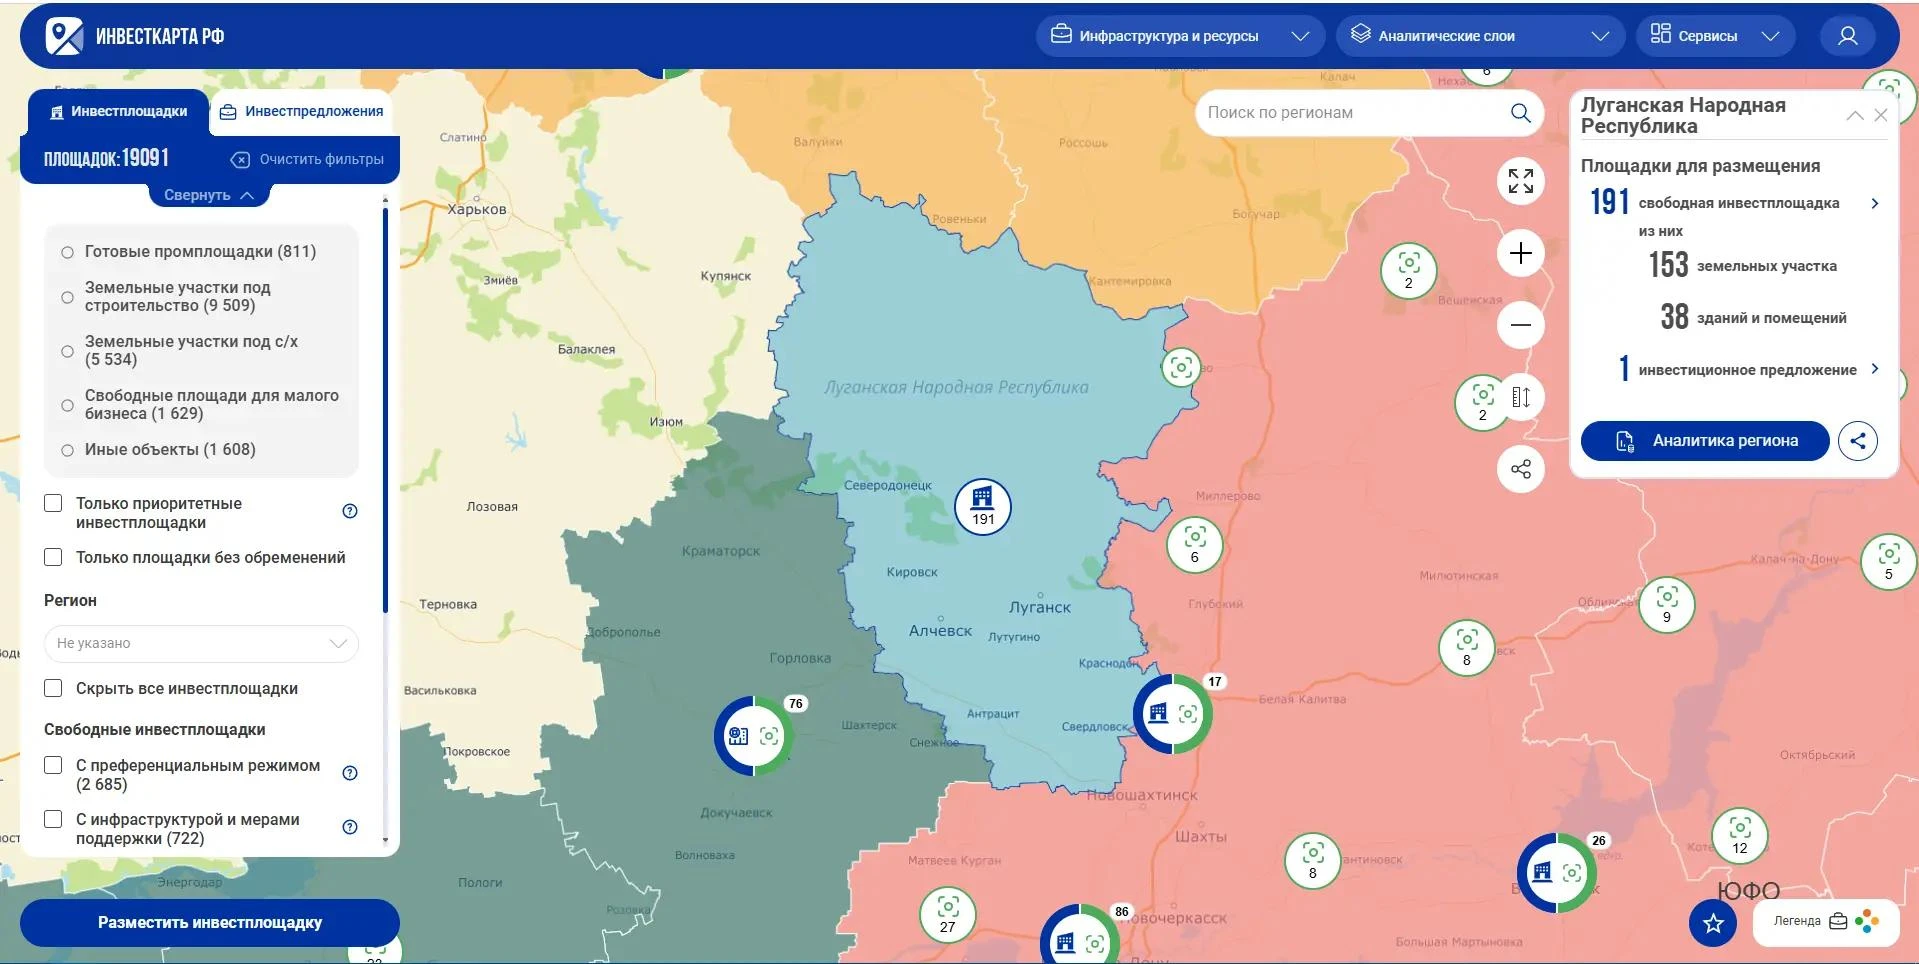Click the 191 sites cluster marker
The width and height of the screenshot is (1919, 964).
(x=983, y=506)
